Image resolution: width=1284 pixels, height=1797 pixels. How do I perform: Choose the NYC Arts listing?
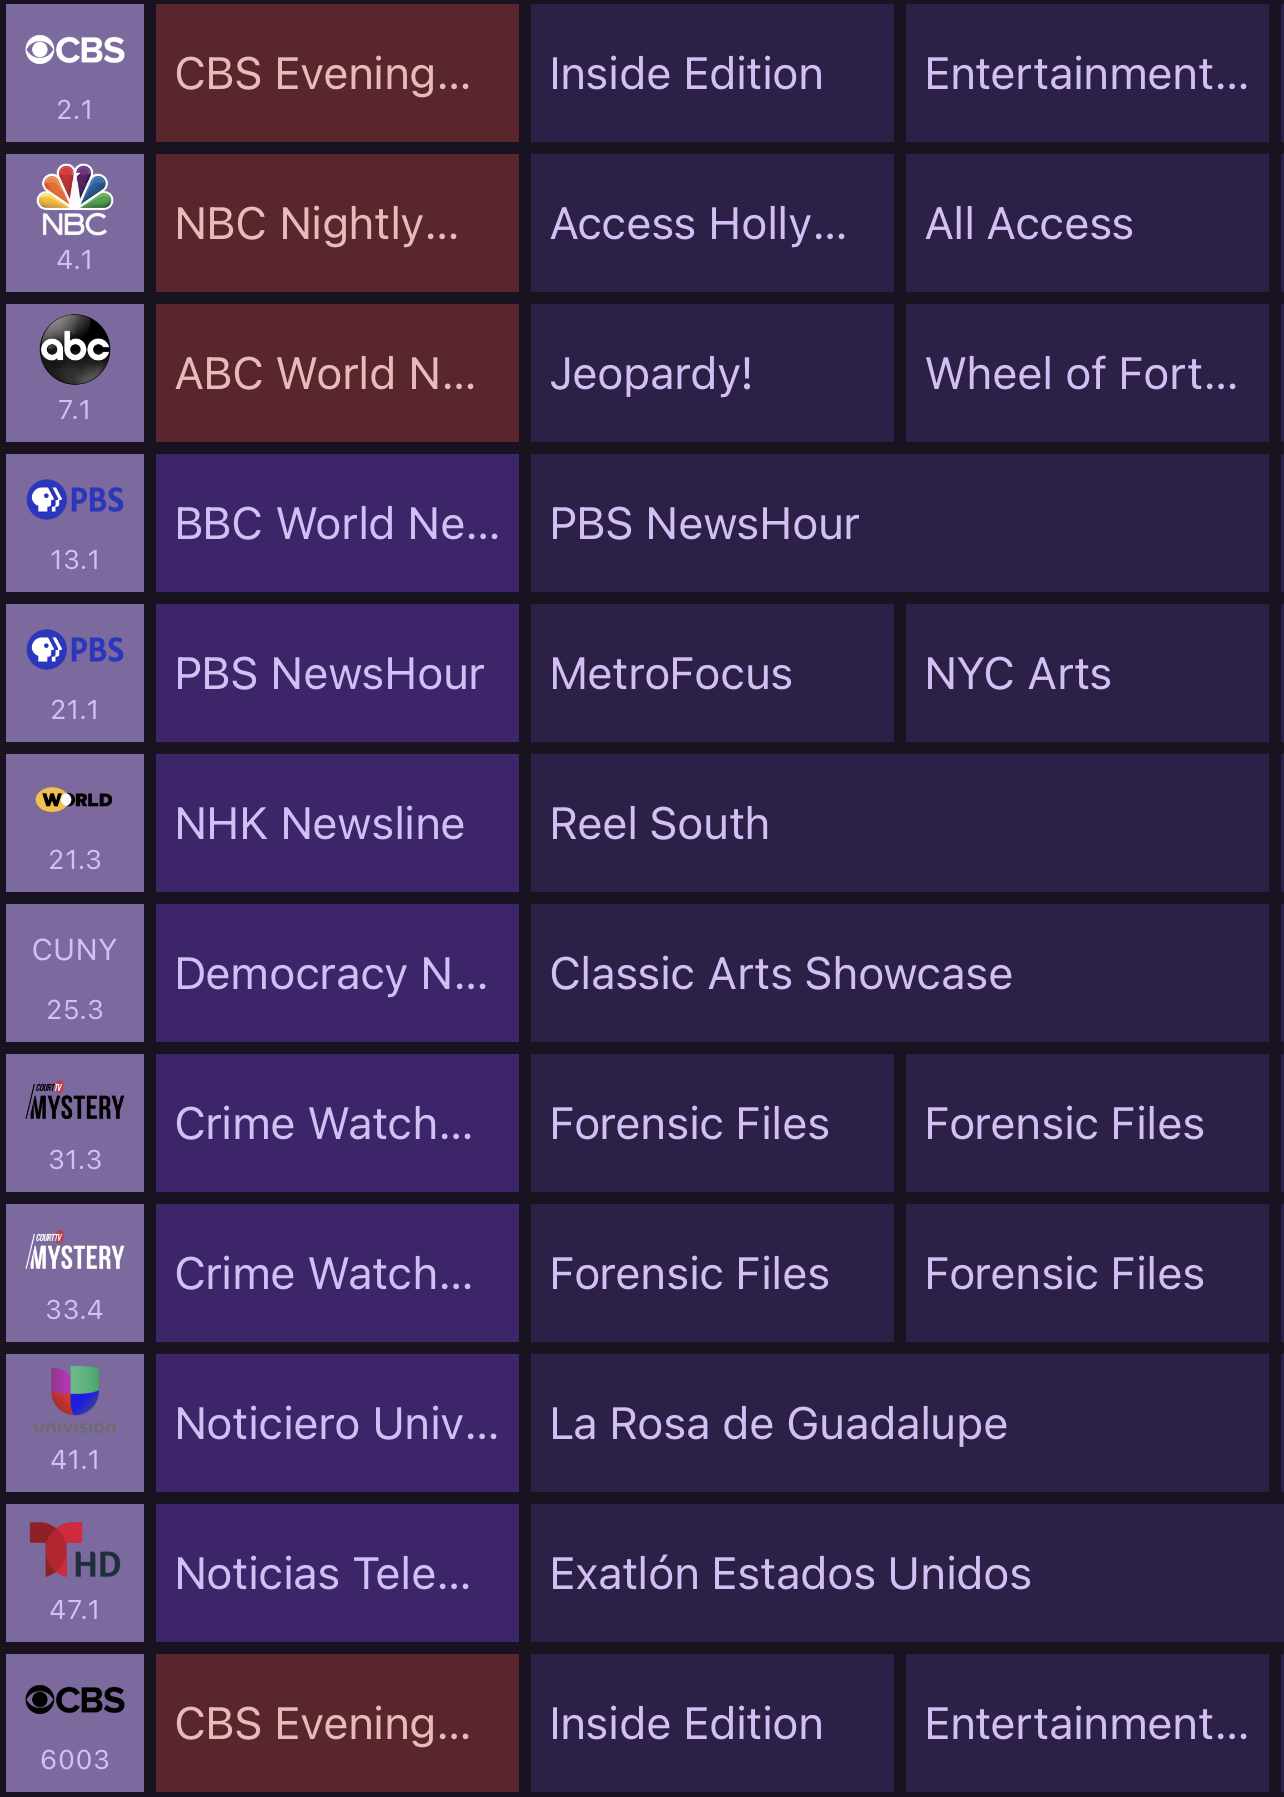coord(1087,673)
